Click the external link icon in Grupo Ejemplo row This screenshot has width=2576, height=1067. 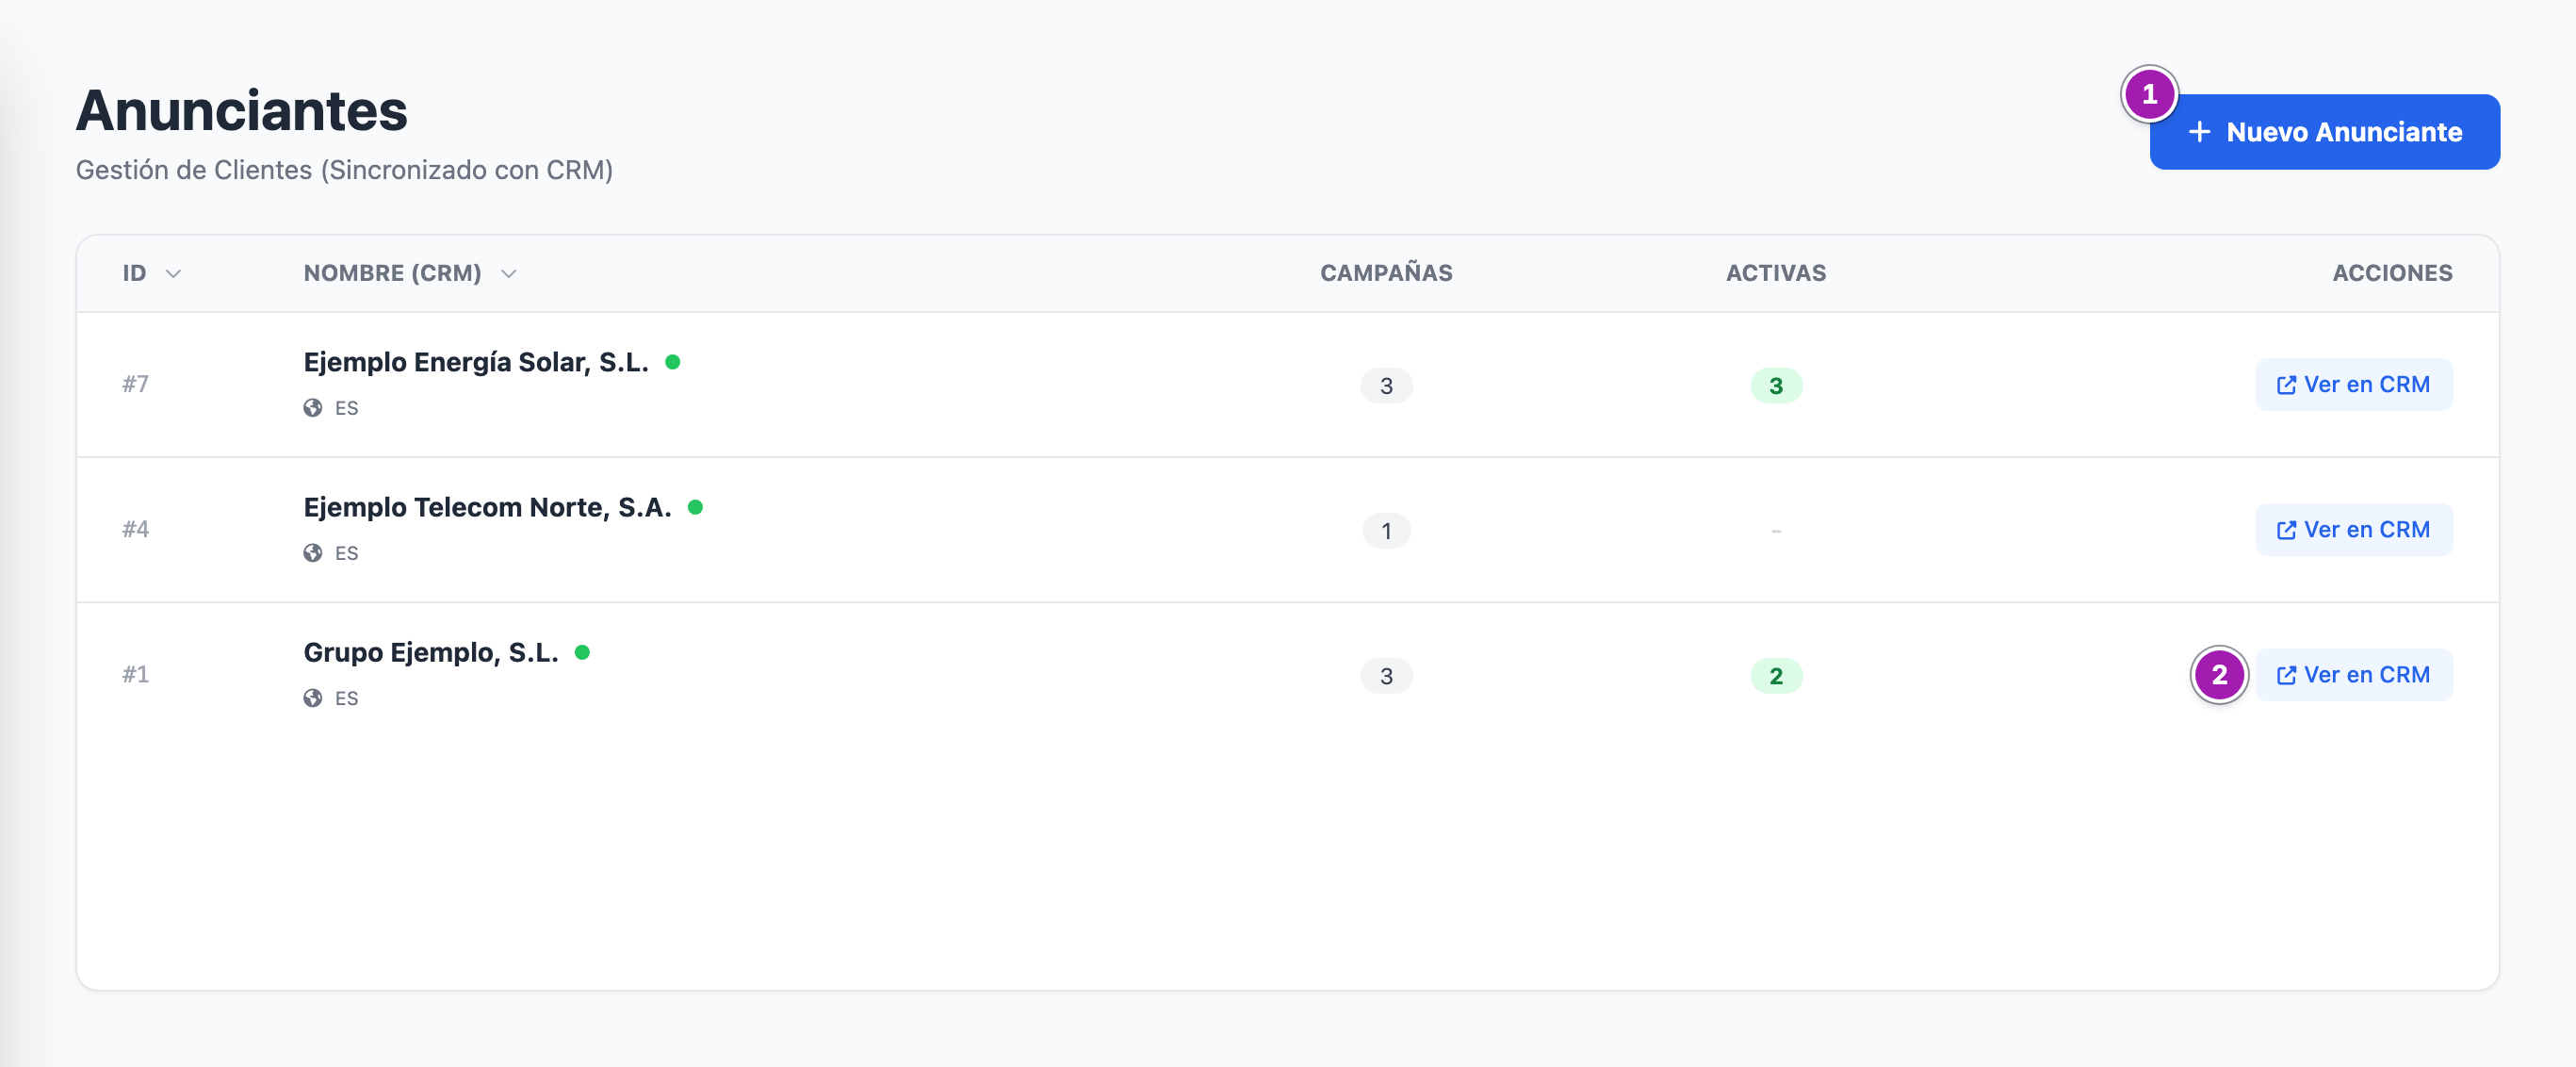[x=2285, y=675]
